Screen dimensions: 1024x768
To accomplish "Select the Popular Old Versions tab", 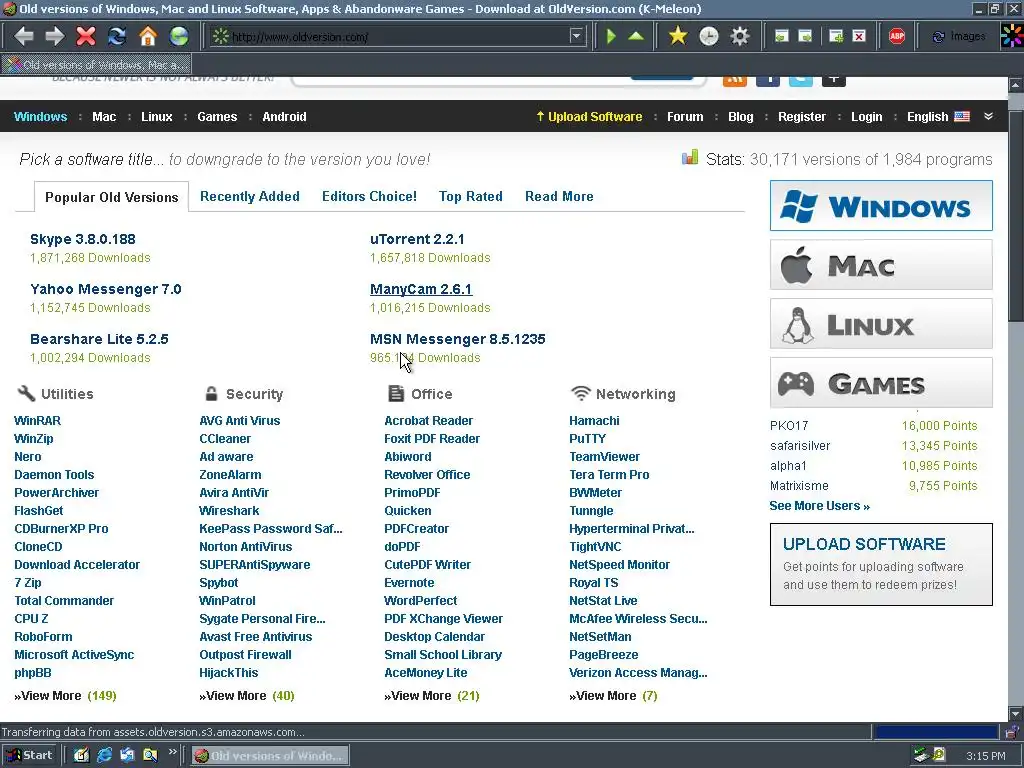I will [112, 197].
